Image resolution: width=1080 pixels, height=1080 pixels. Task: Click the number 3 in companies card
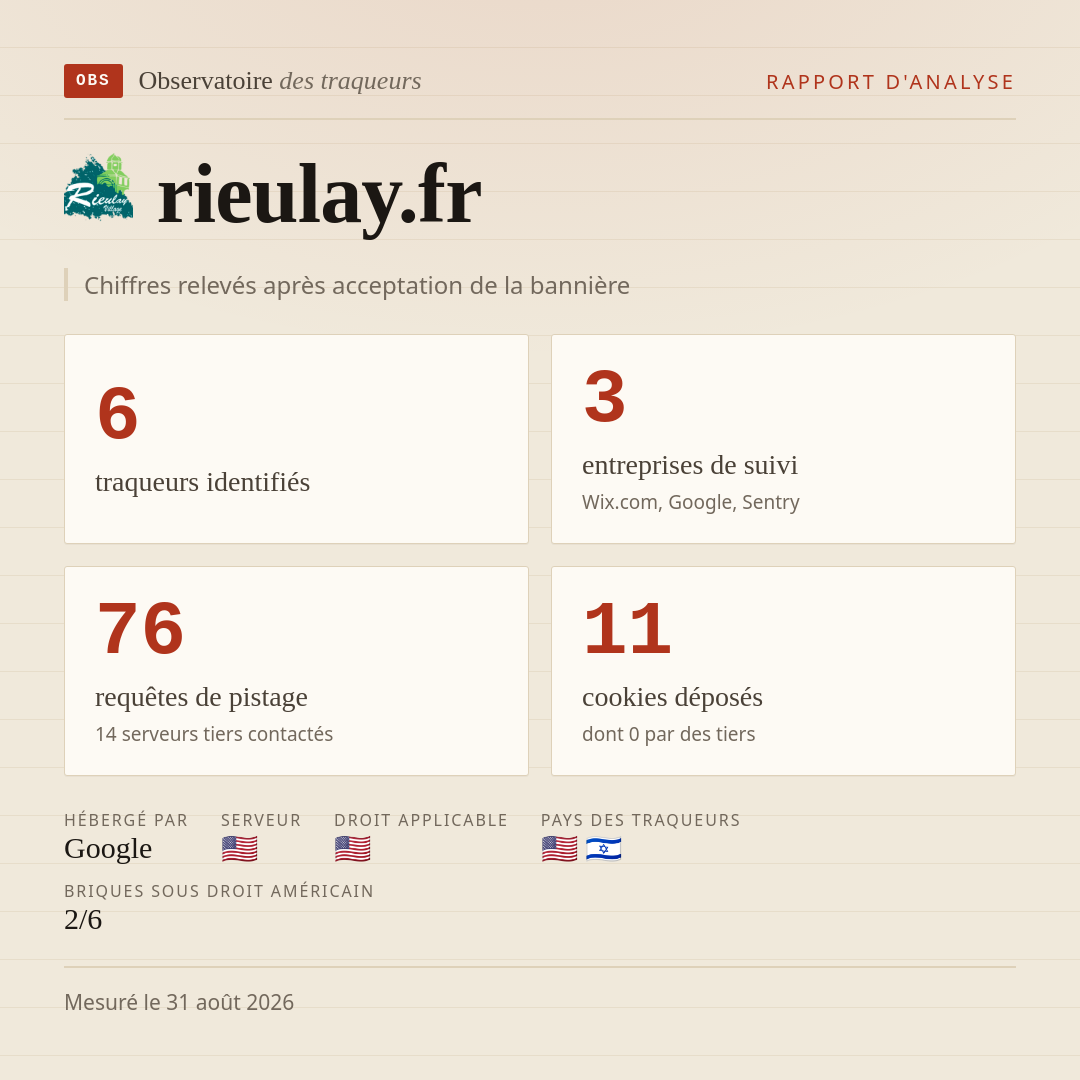click(x=605, y=397)
